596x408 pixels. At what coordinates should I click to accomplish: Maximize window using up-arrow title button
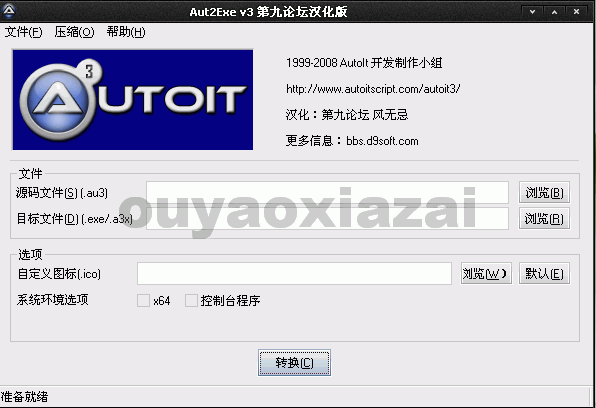click(555, 12)
